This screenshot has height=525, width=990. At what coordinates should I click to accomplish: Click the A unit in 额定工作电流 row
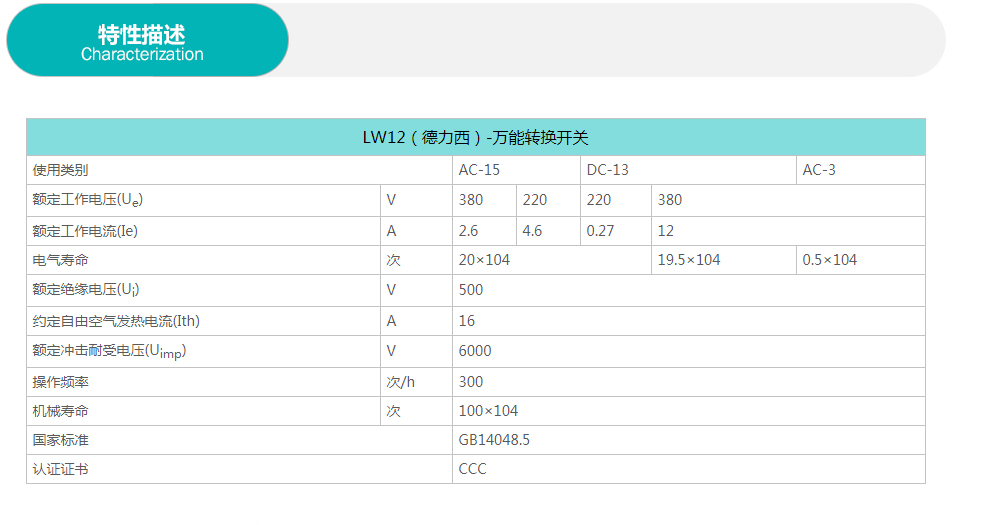[x=391, y=231]
